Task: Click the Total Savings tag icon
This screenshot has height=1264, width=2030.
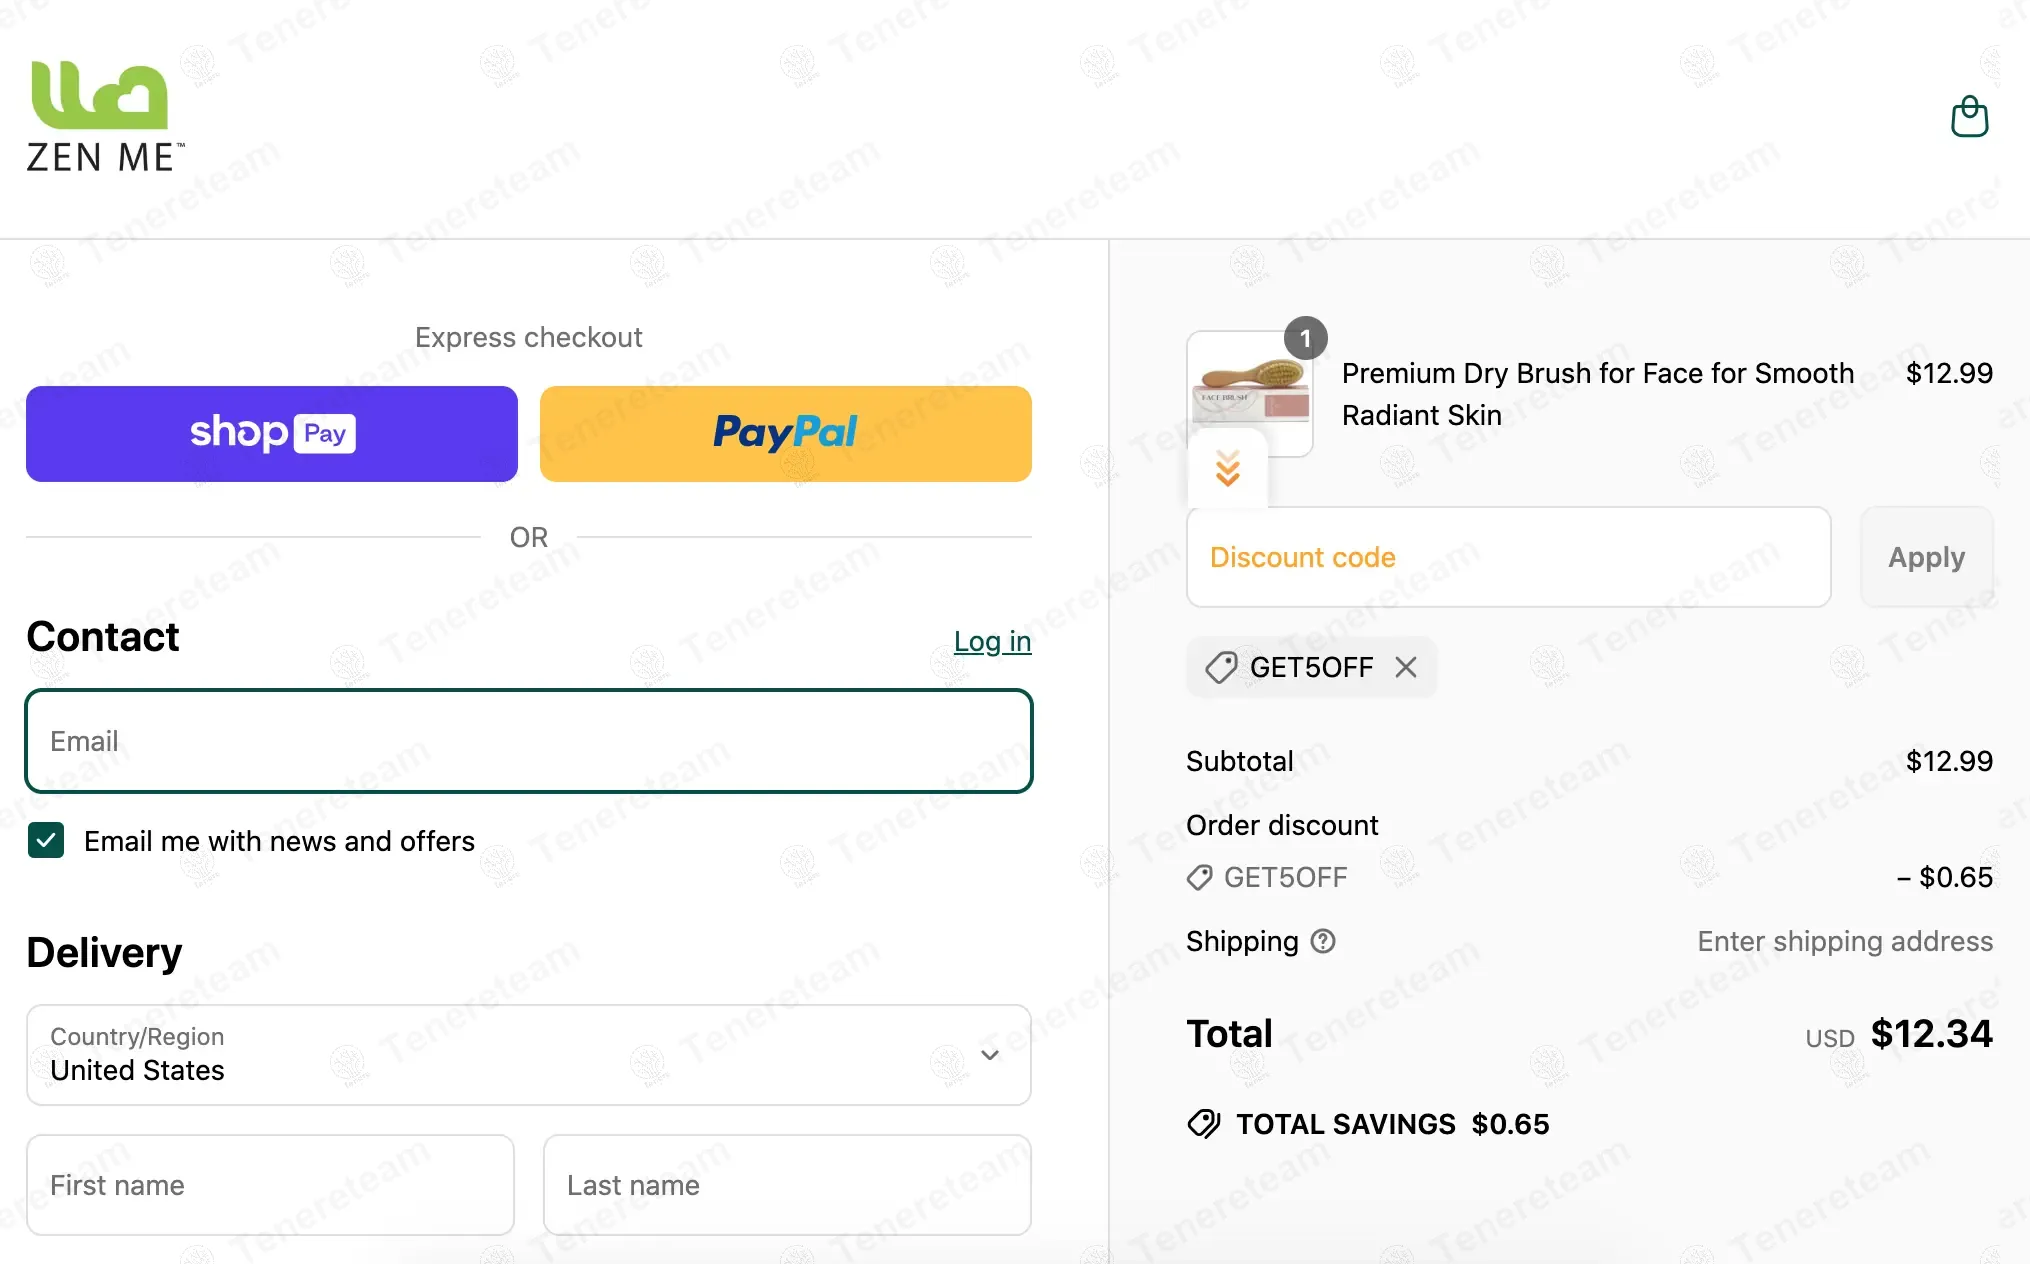Action: click(x=1204, y=1124)
